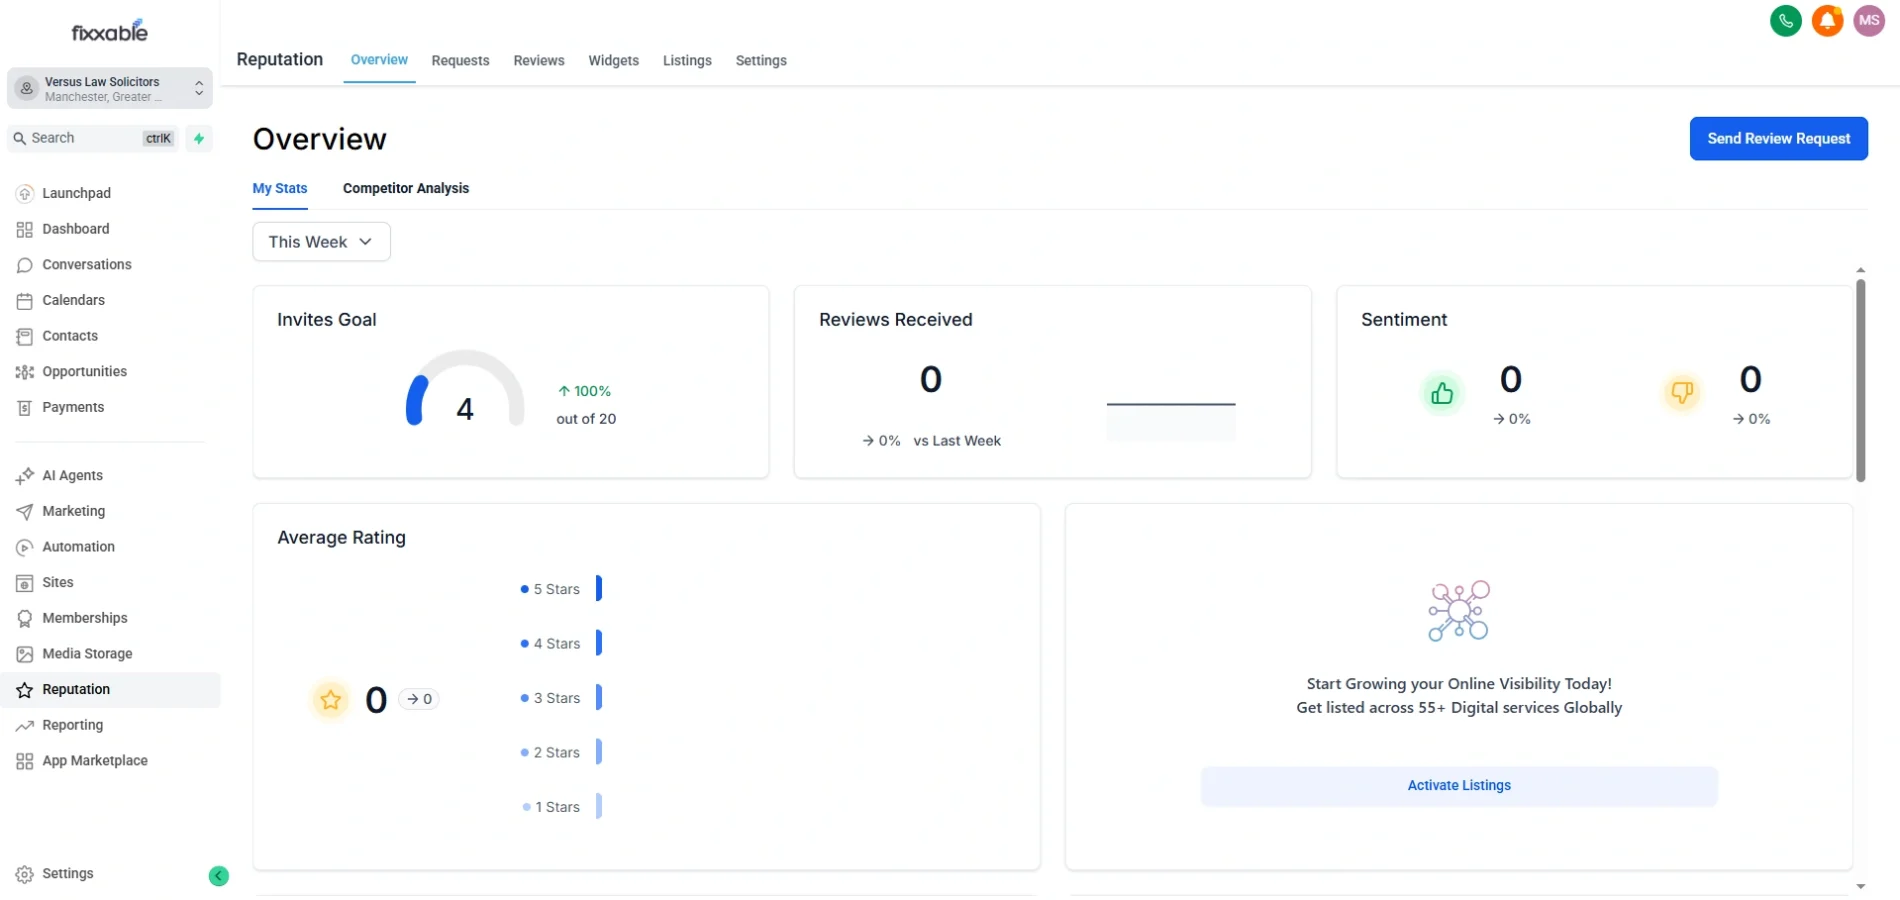Click the Send Review Request button
Viewport: 1900px width, 900px height.
coord(1778,138)
